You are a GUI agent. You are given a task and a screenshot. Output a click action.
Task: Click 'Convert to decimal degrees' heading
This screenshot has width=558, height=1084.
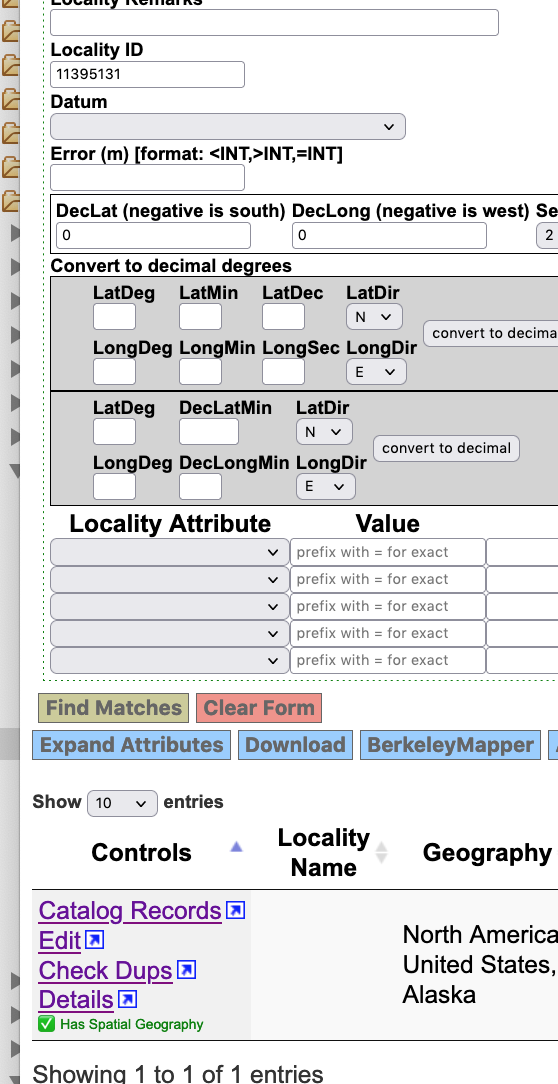[x=171, y=266]
